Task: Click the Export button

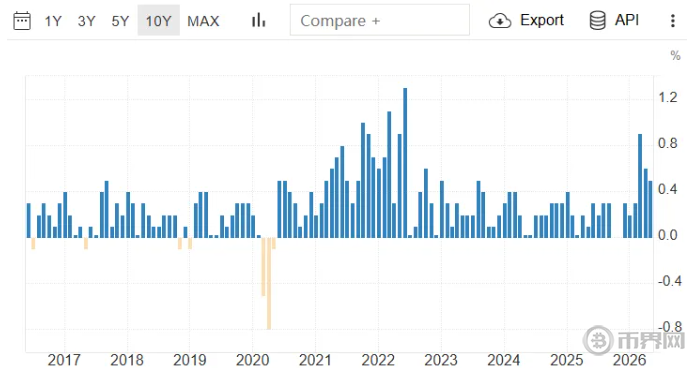Action: click(x=526, y=20)
